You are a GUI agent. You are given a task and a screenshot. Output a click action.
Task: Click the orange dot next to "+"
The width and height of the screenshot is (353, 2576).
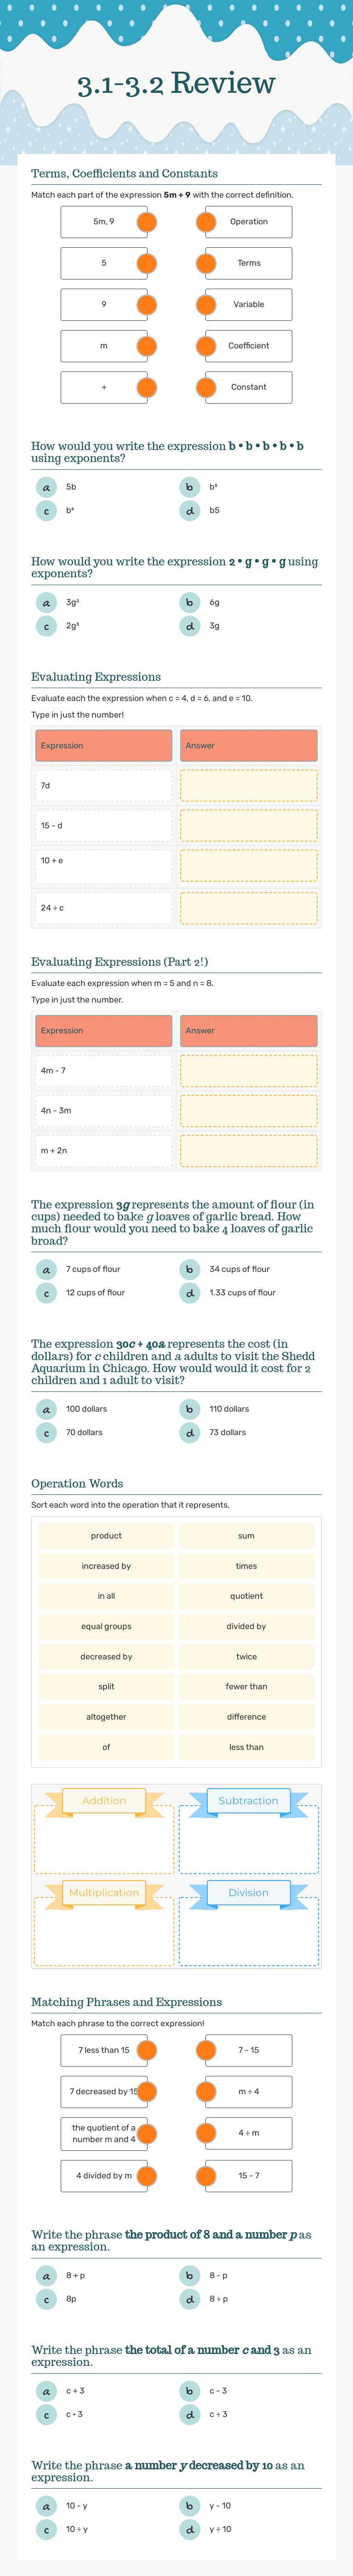(x=148, y=387)
